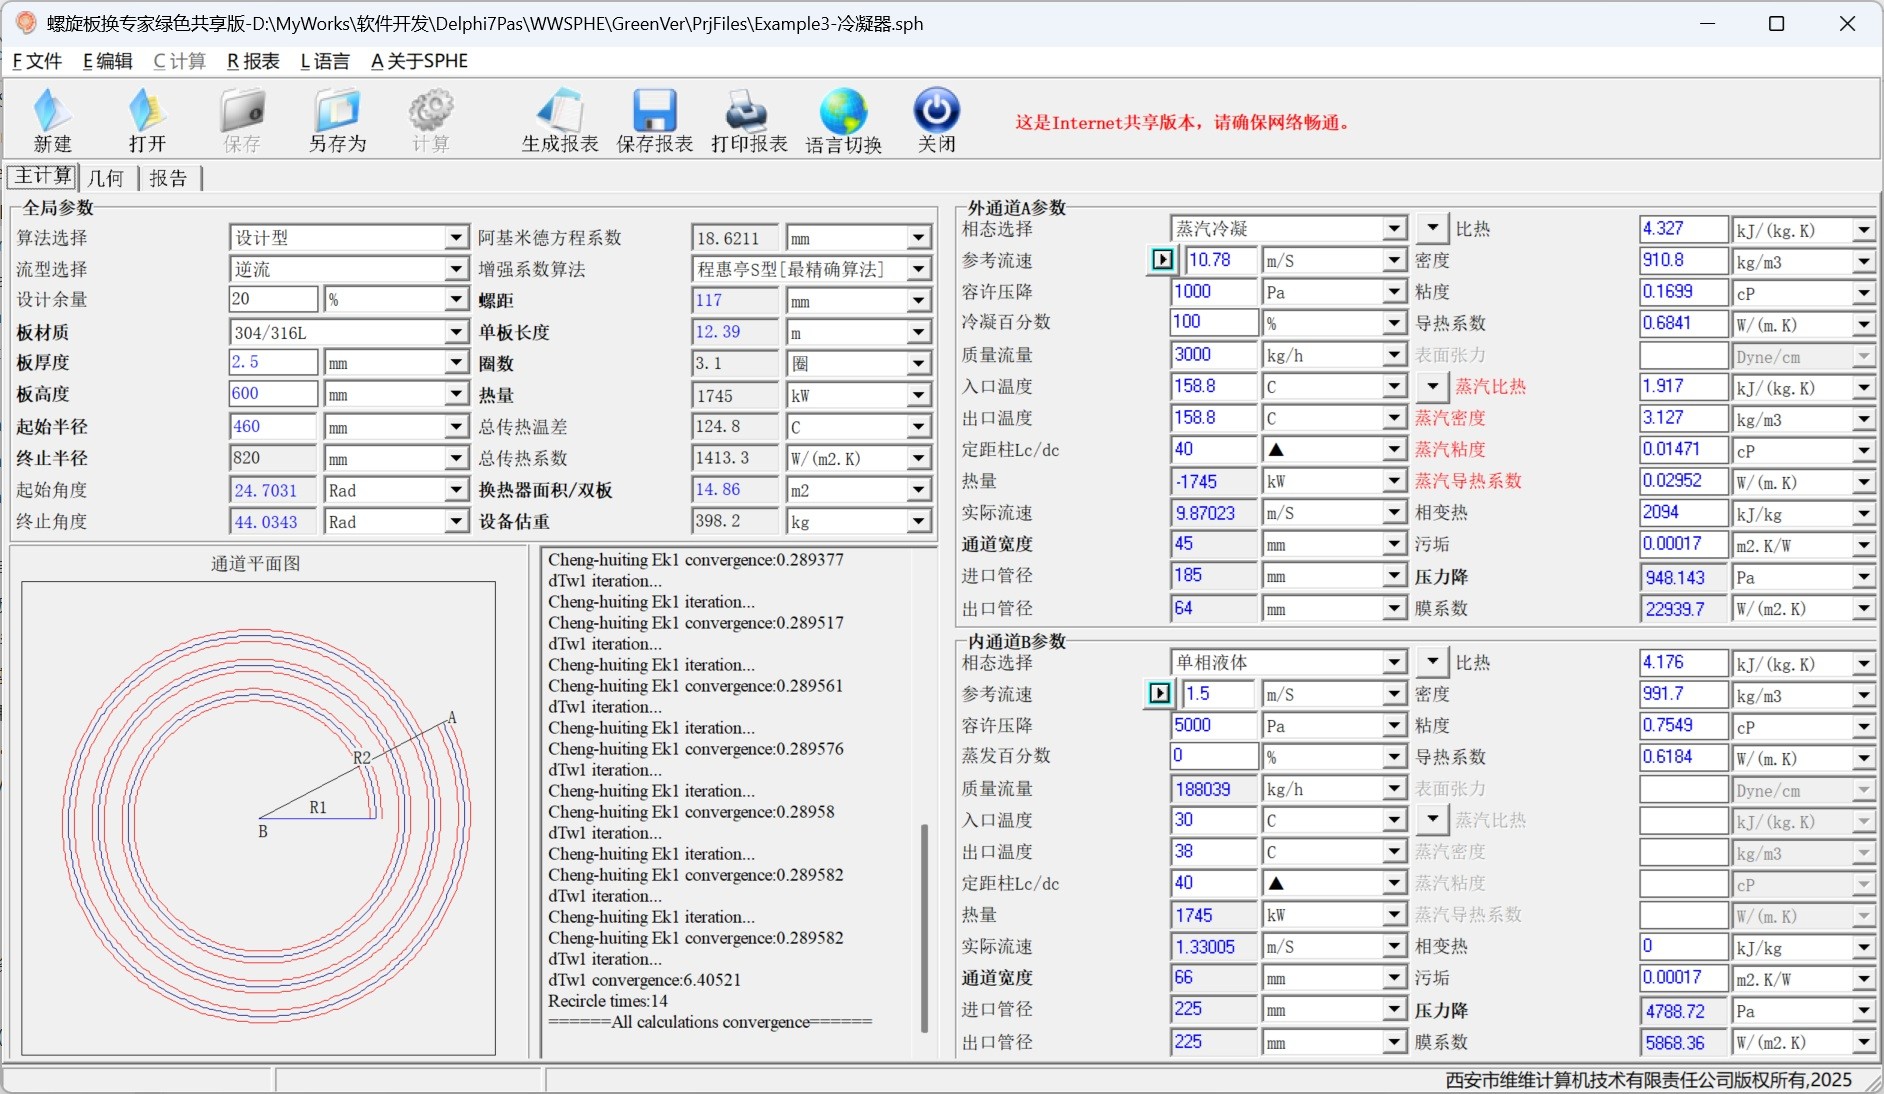1884x1094 pixels.
Task: Click channel A 容许压降 field showing 1000
Action: (x=1214, y=291)
